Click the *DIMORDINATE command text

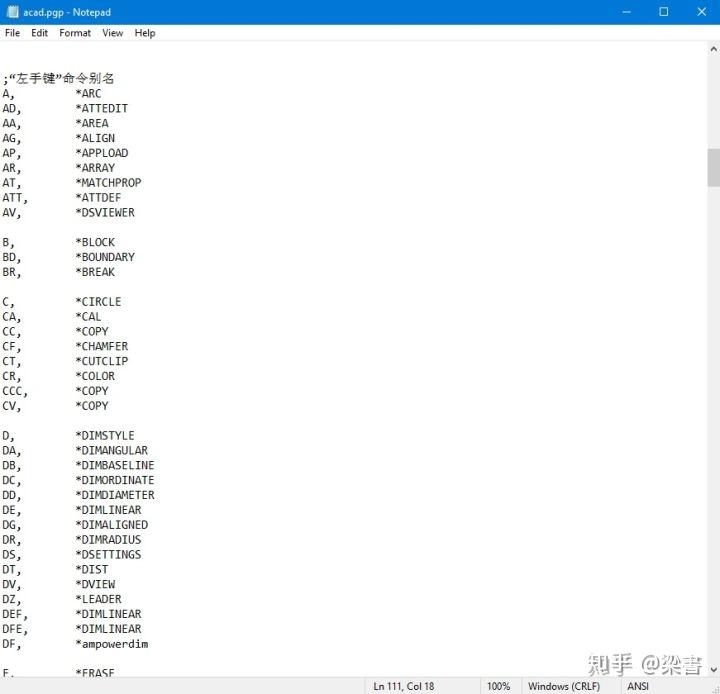tap(115, 480)
